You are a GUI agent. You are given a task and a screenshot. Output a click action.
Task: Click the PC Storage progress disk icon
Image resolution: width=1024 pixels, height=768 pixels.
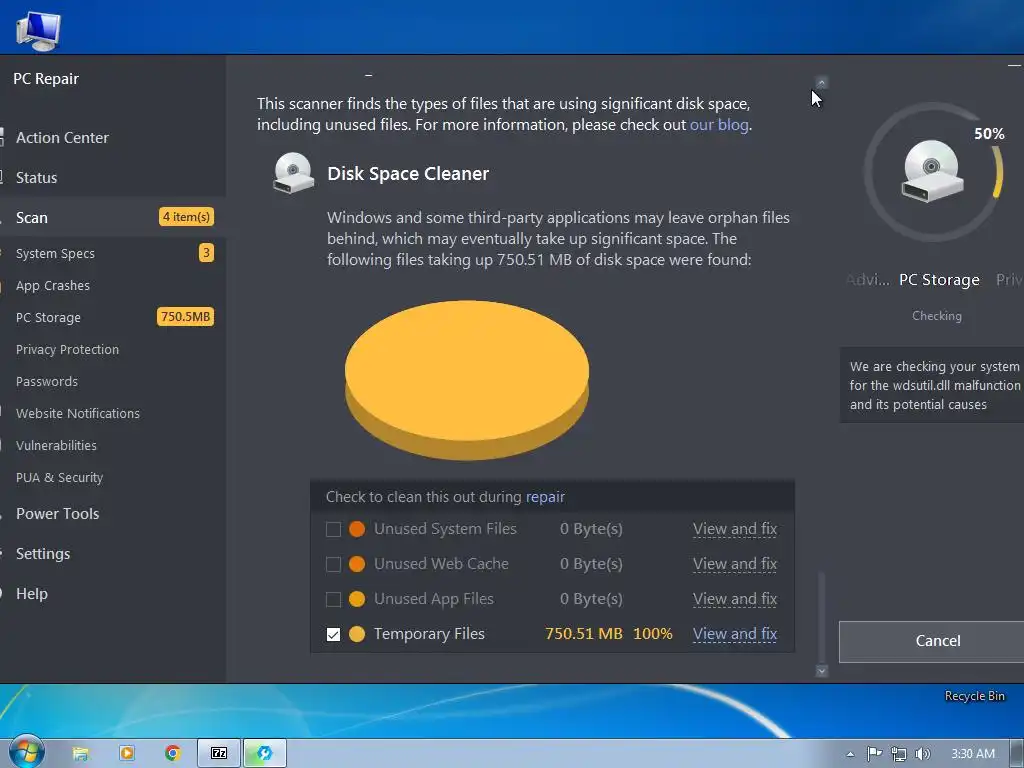tap(931, 171)
